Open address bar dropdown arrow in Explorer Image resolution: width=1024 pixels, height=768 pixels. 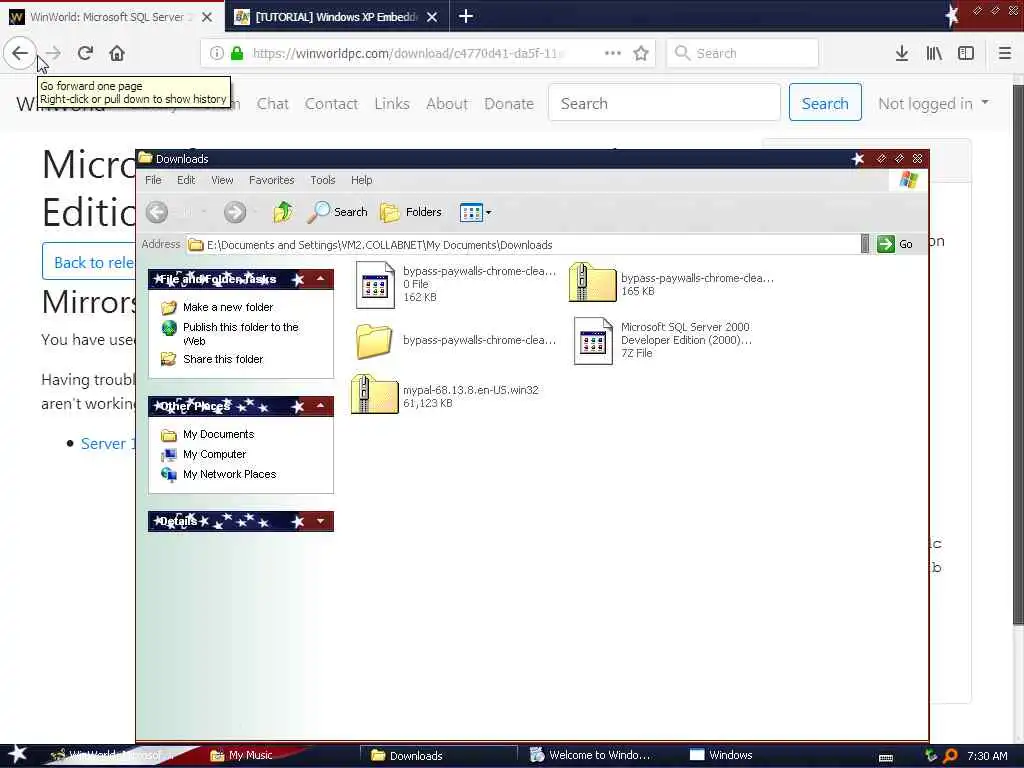[865, 244]
